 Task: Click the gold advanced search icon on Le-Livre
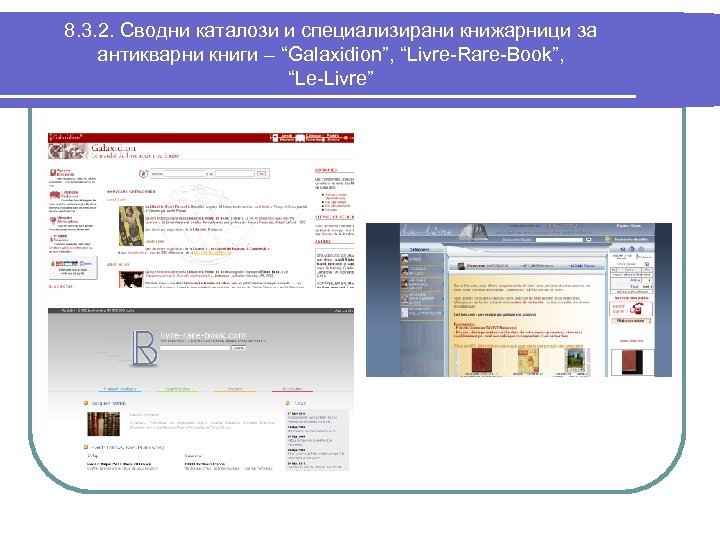(608, 239)
